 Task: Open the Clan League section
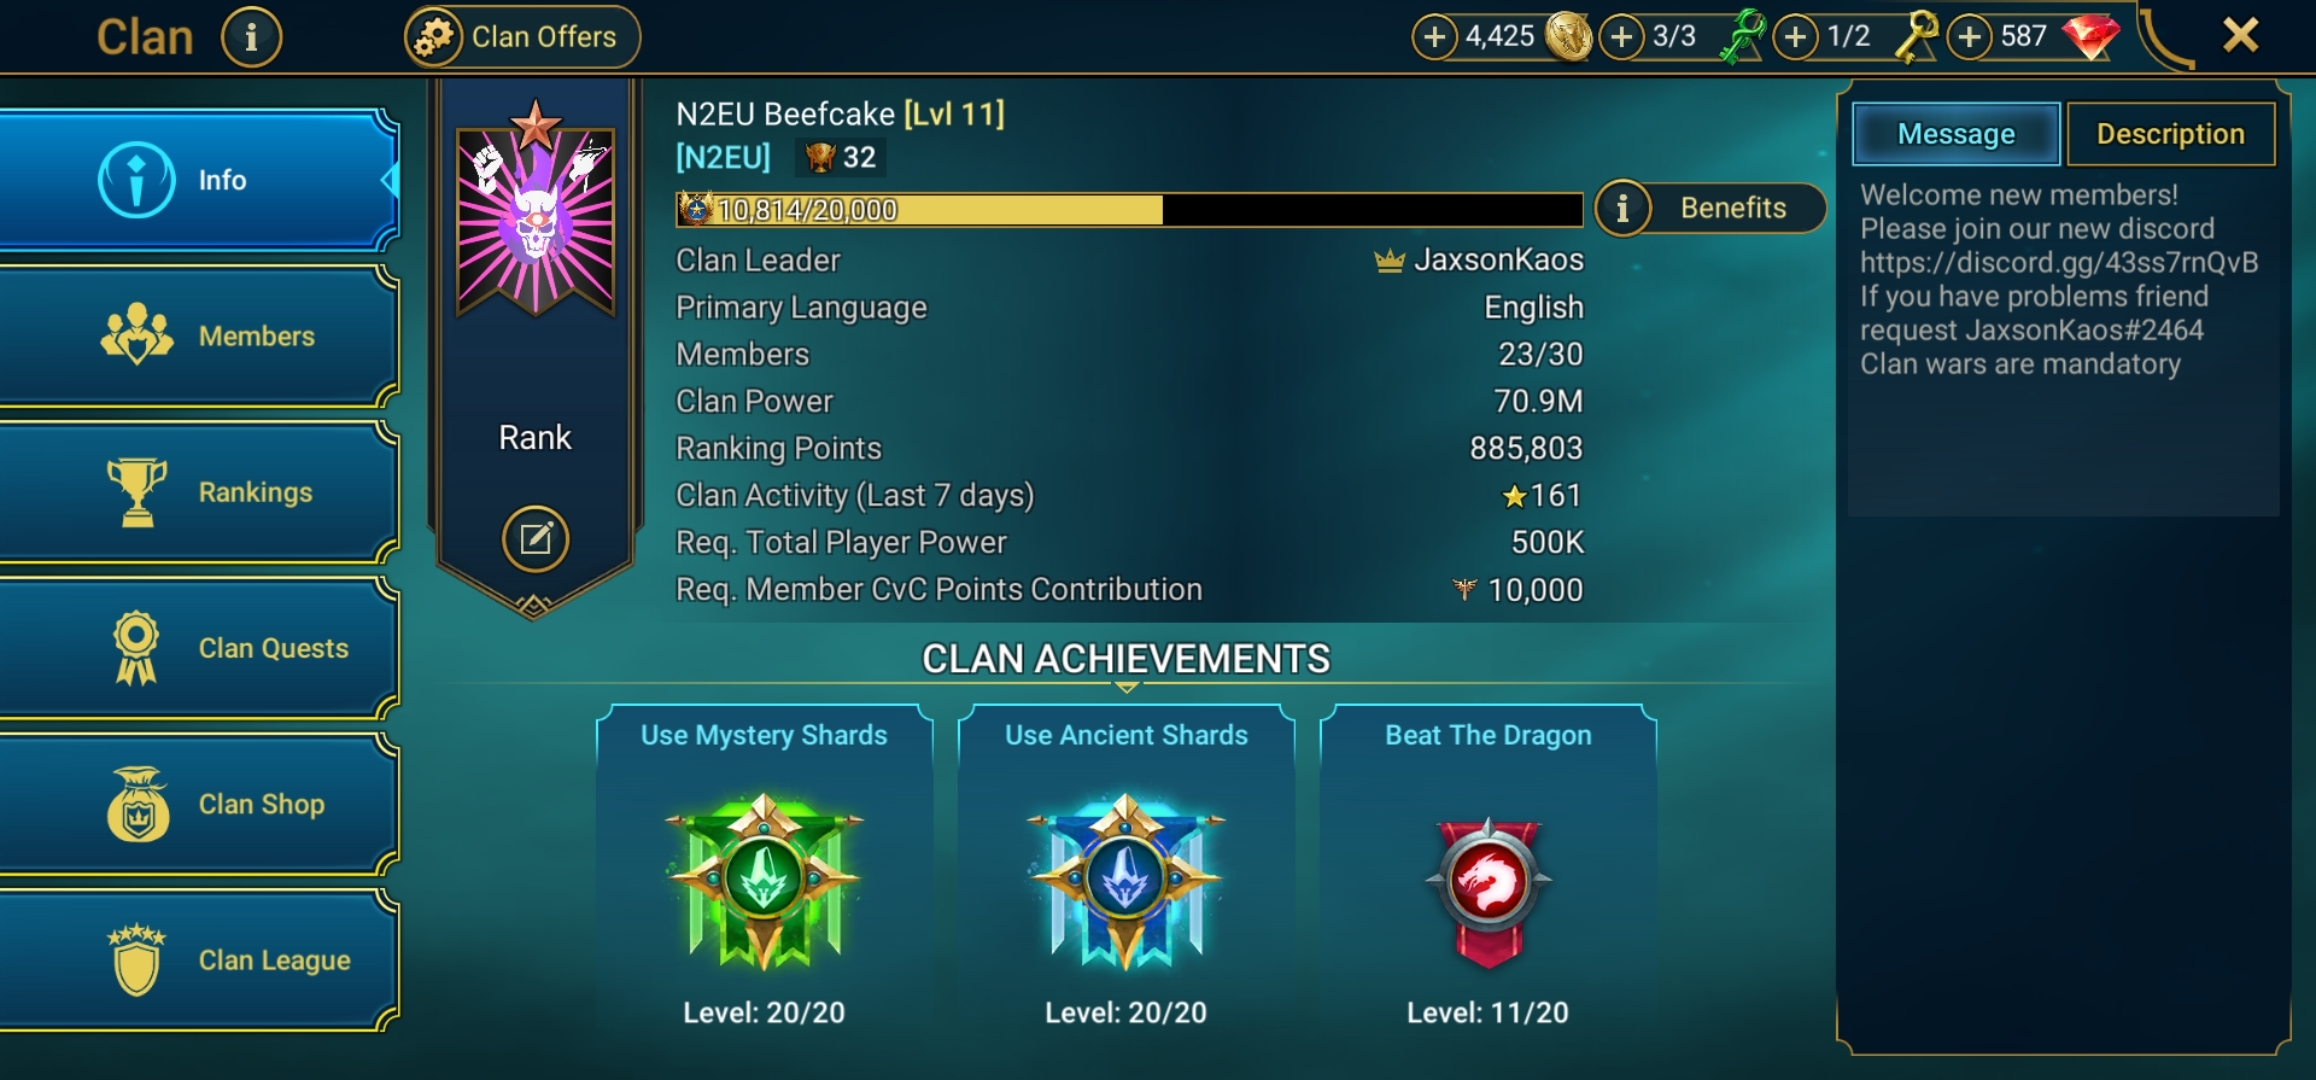[x=198, y=960]
